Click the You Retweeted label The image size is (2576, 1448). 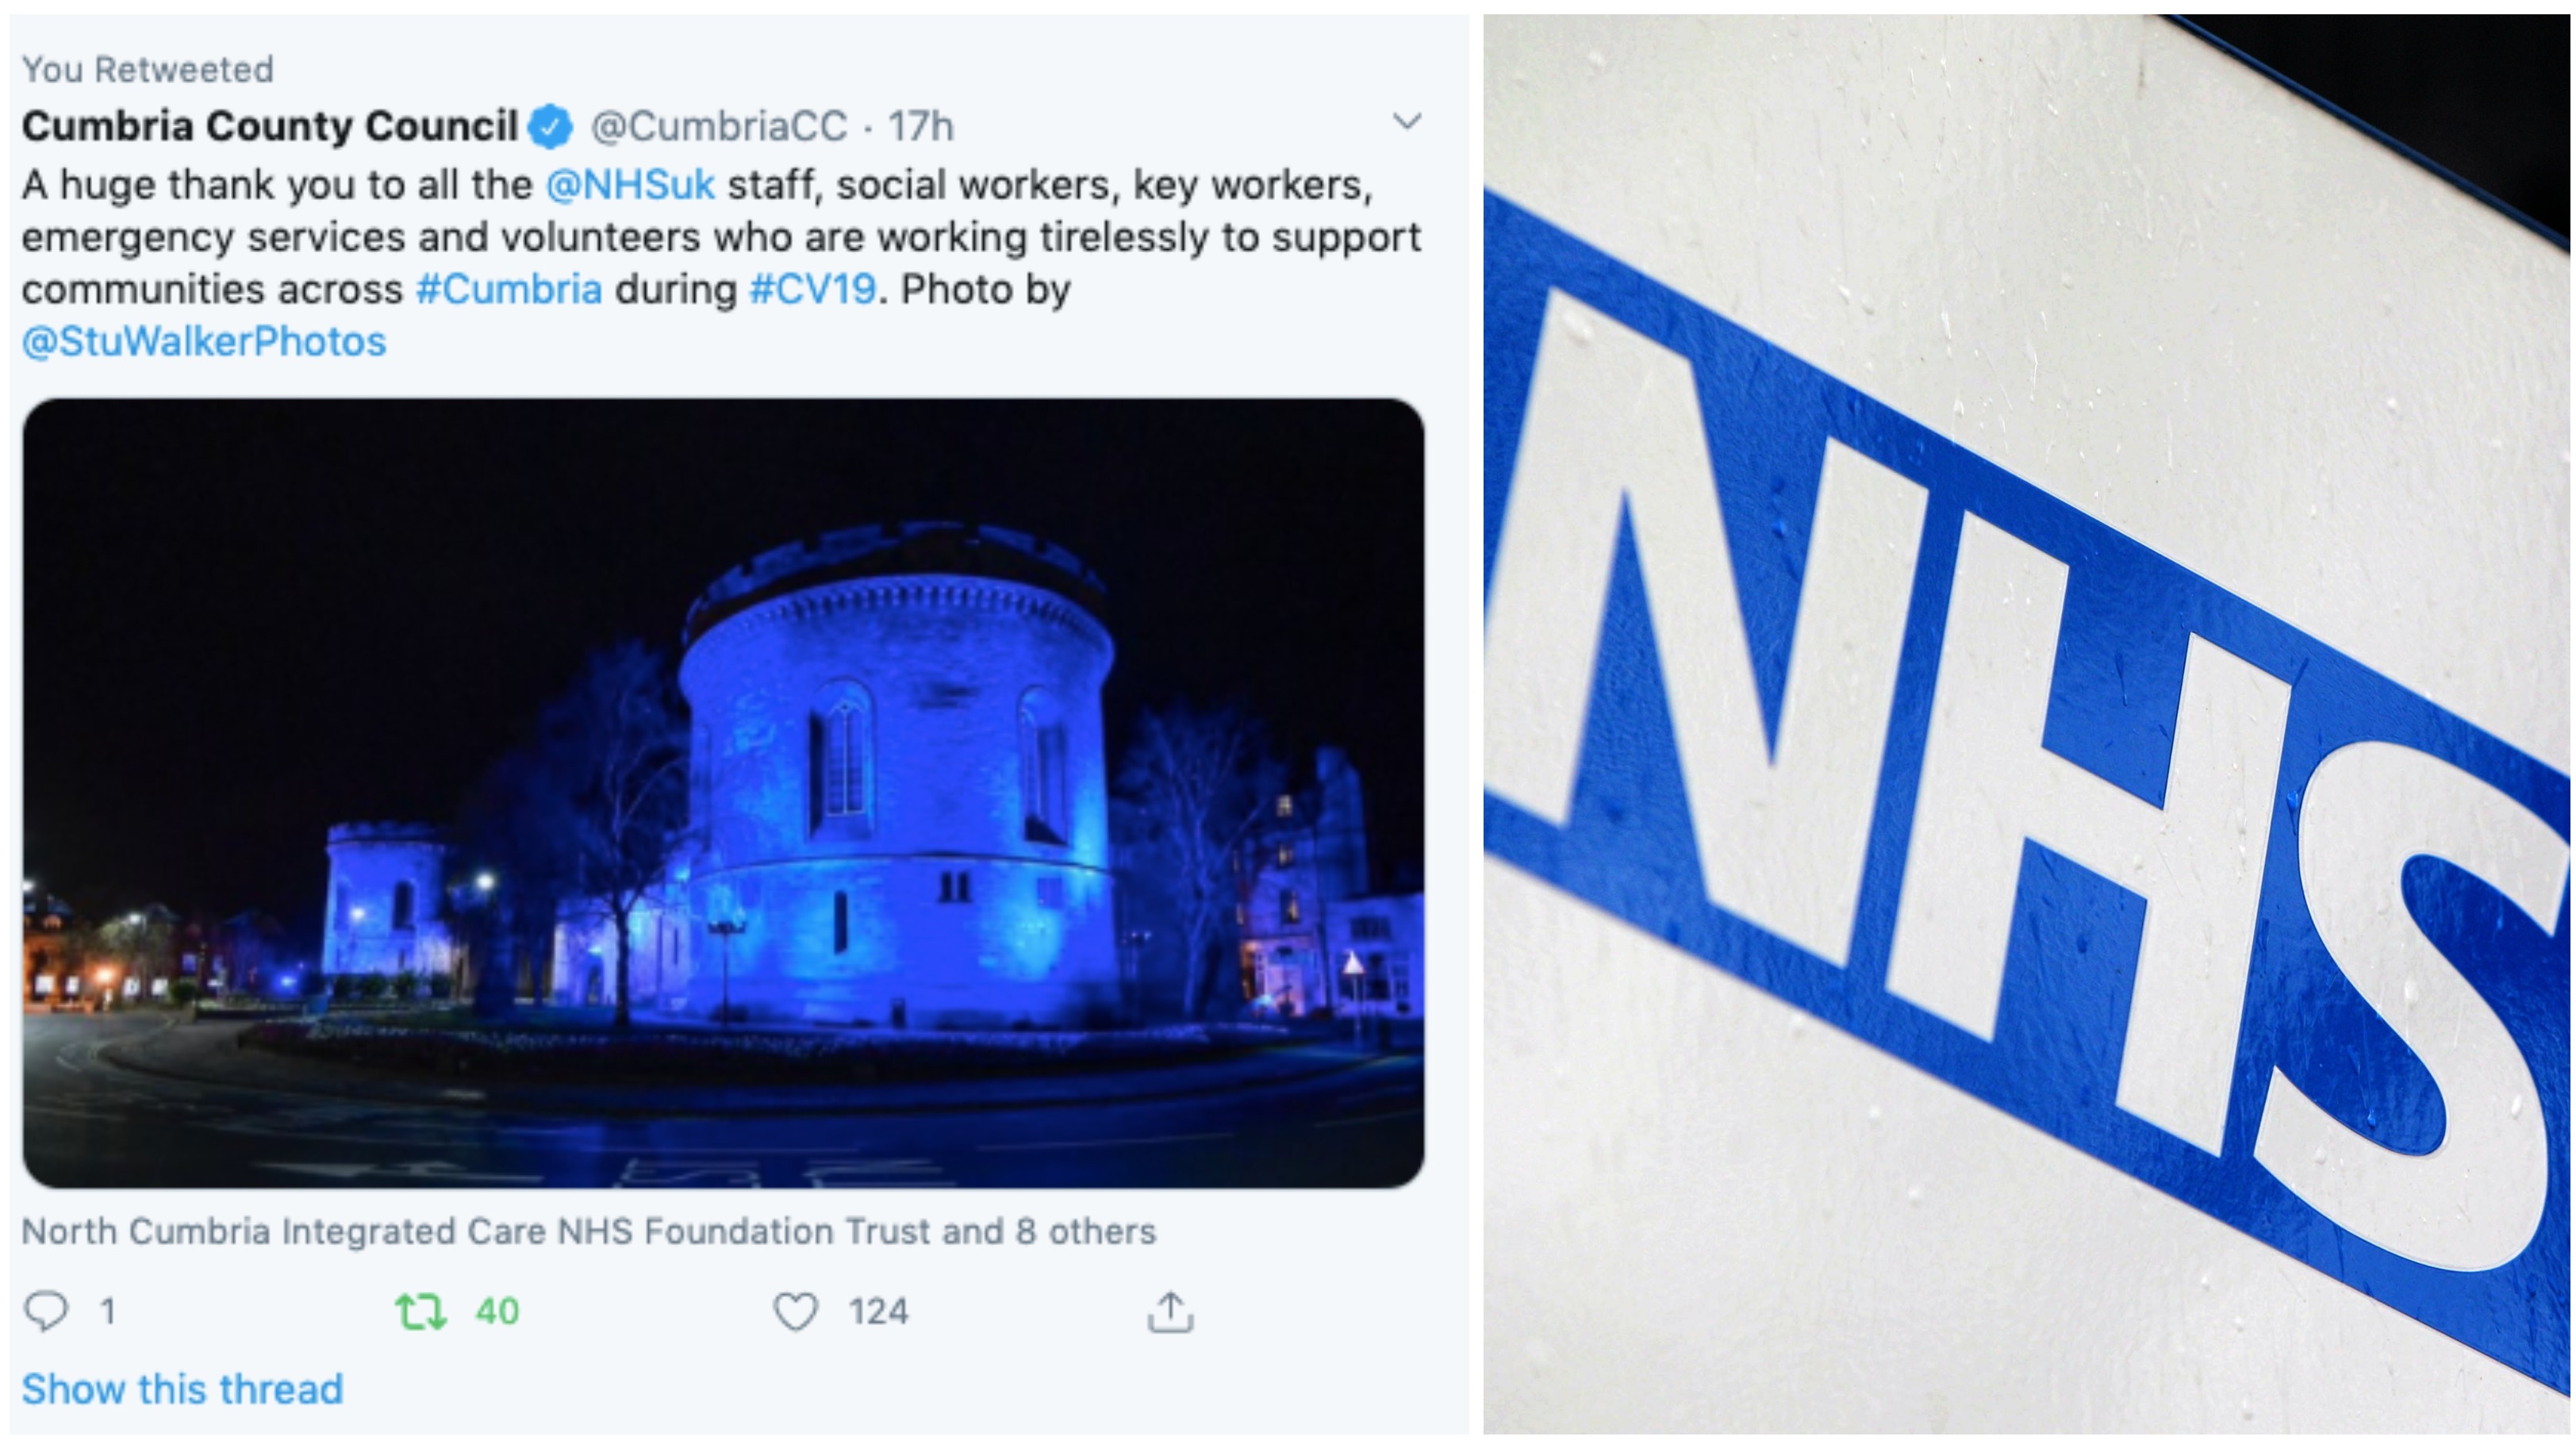click(x=147, y=69)
